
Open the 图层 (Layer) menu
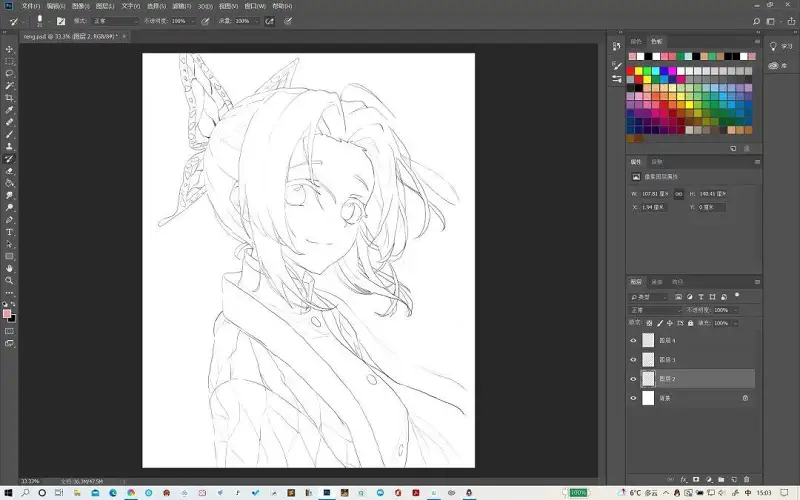click(105, 6)
